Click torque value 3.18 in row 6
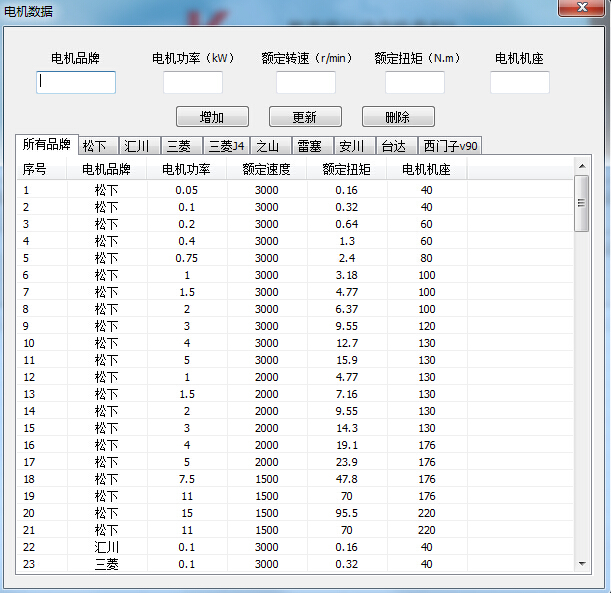The height and width of the screenshot is (593, 611). click(346, 275)
